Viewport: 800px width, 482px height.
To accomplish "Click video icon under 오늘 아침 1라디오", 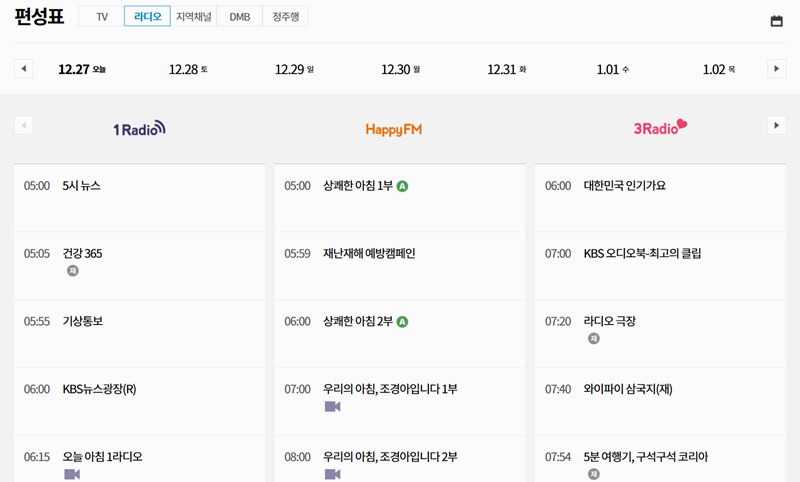I will click(72, 474).
